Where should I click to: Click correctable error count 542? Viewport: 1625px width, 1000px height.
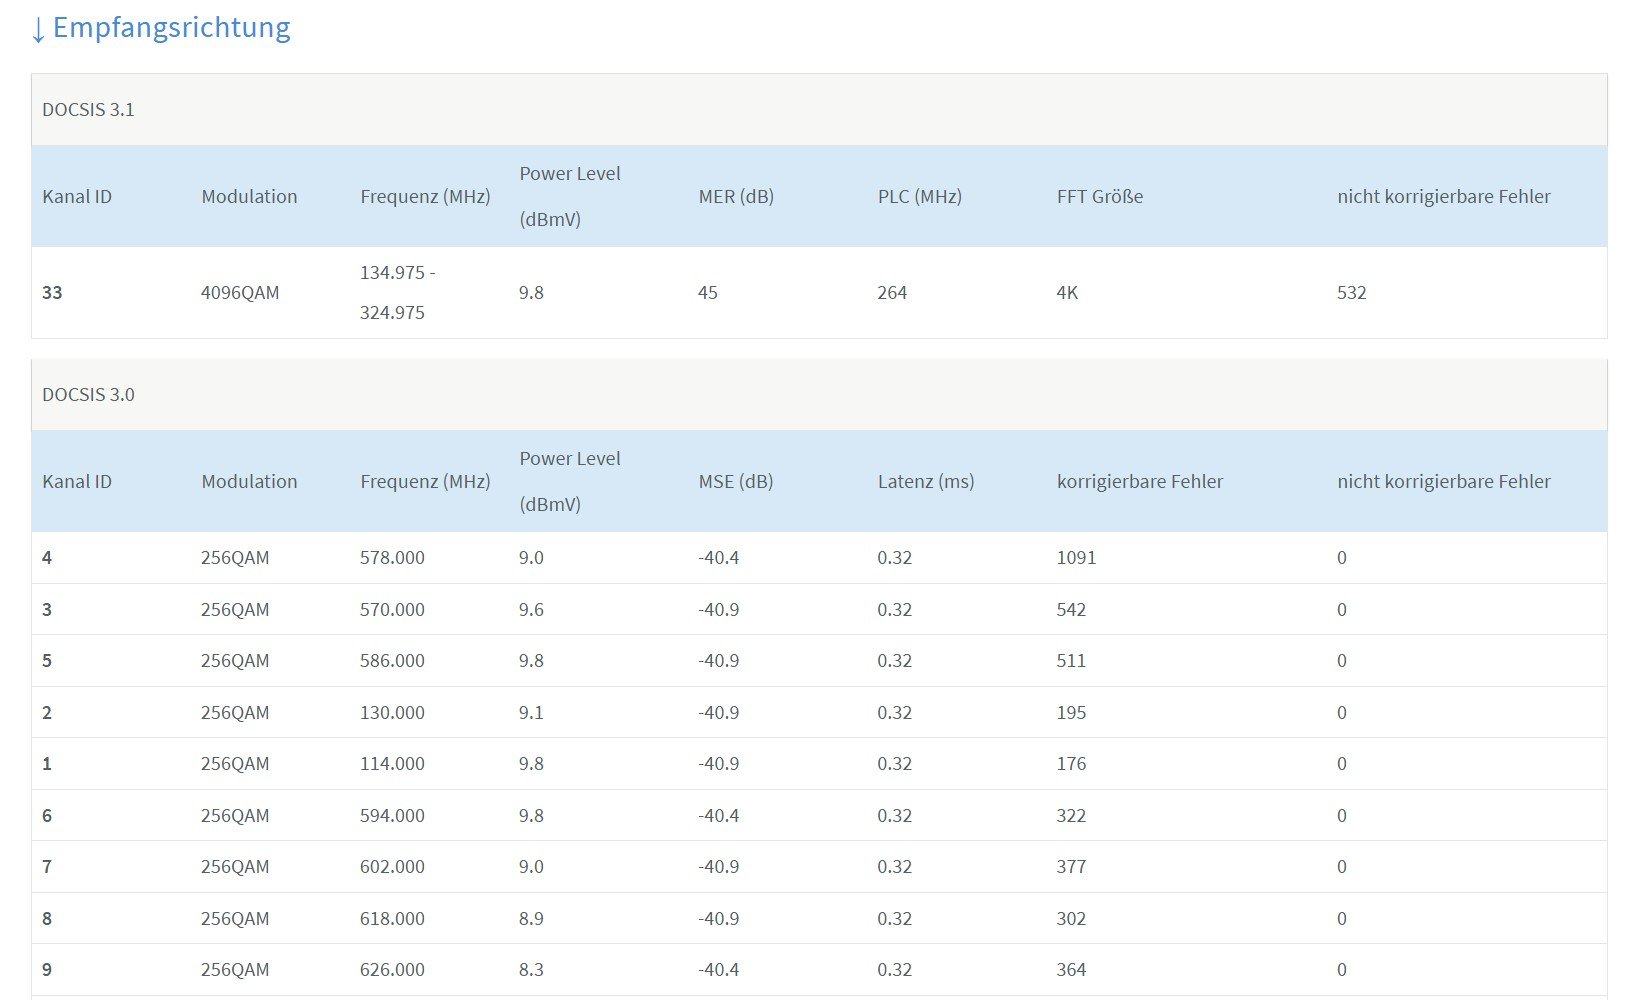click(x=1071, y=610)
